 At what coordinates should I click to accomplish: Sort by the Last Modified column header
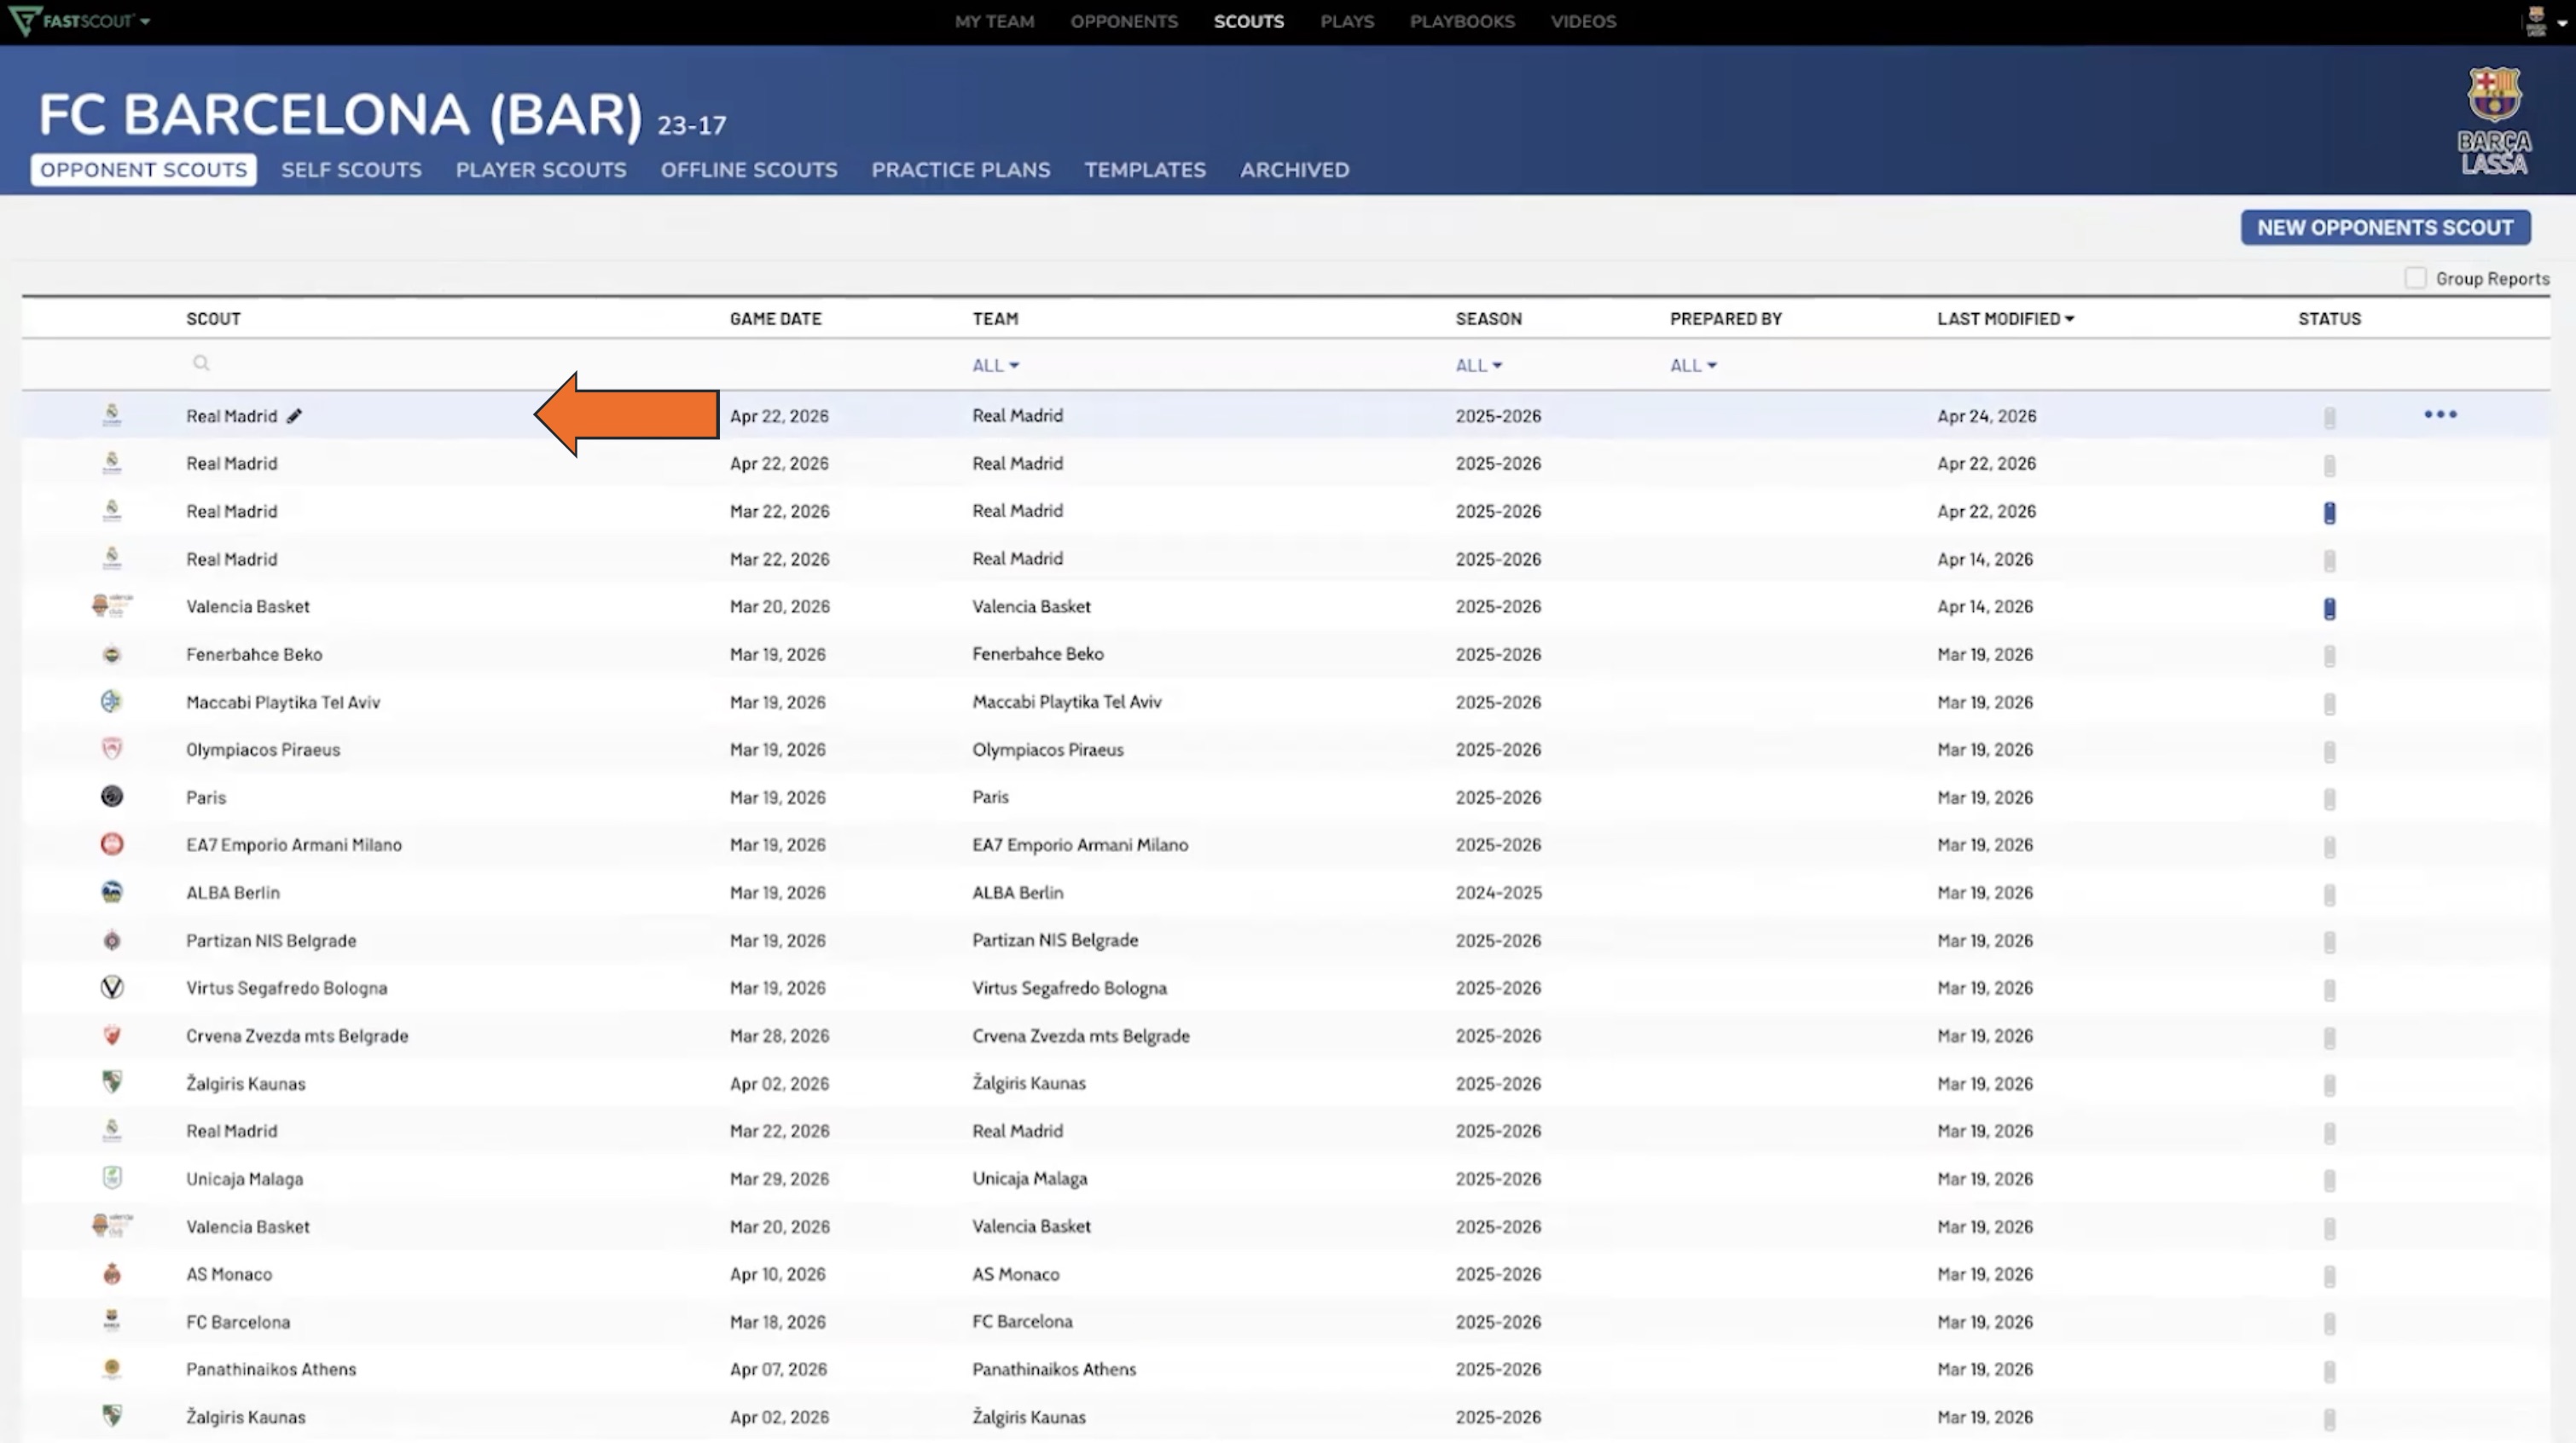[x=2005, y=318]
